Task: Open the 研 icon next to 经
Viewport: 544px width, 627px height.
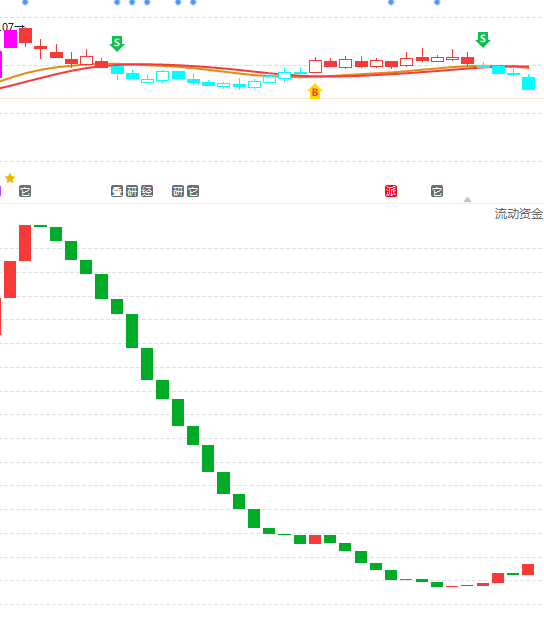Action: coord(132,191)
